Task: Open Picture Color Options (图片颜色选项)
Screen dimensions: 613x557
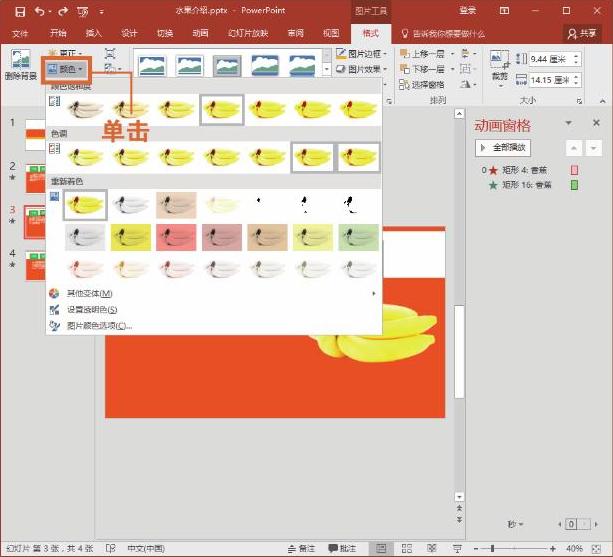Action: (x=213, y=326)
